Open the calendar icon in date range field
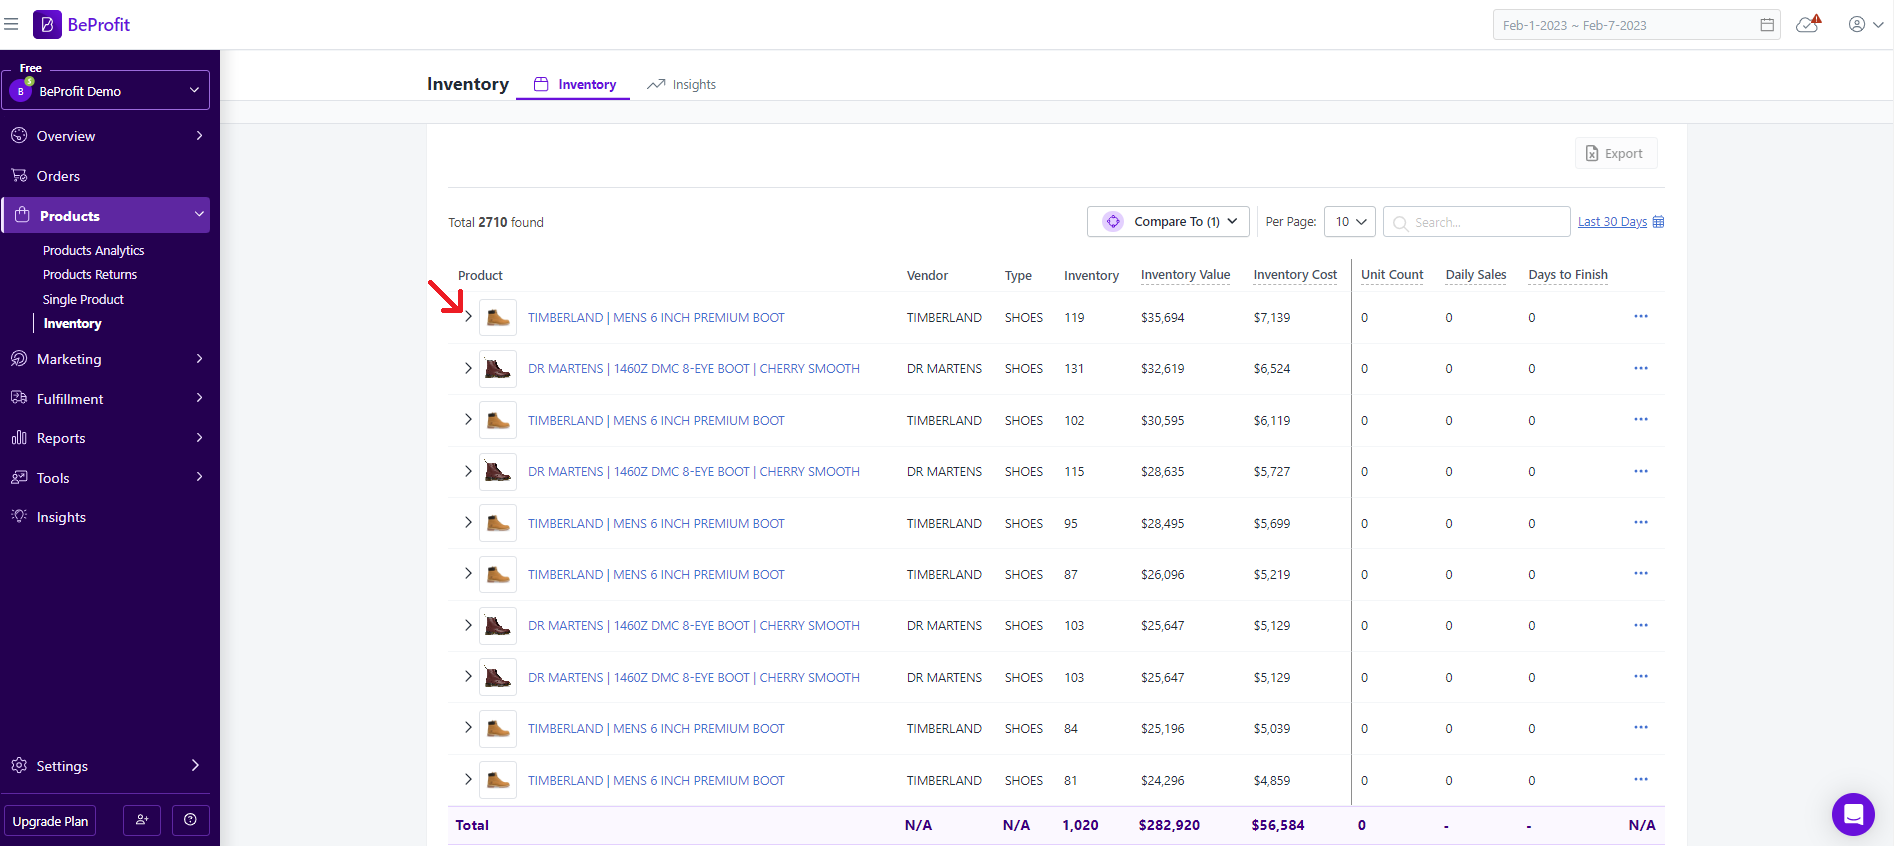The width and height of the screenshot is (1894, 846). (x=1767, y=25)
